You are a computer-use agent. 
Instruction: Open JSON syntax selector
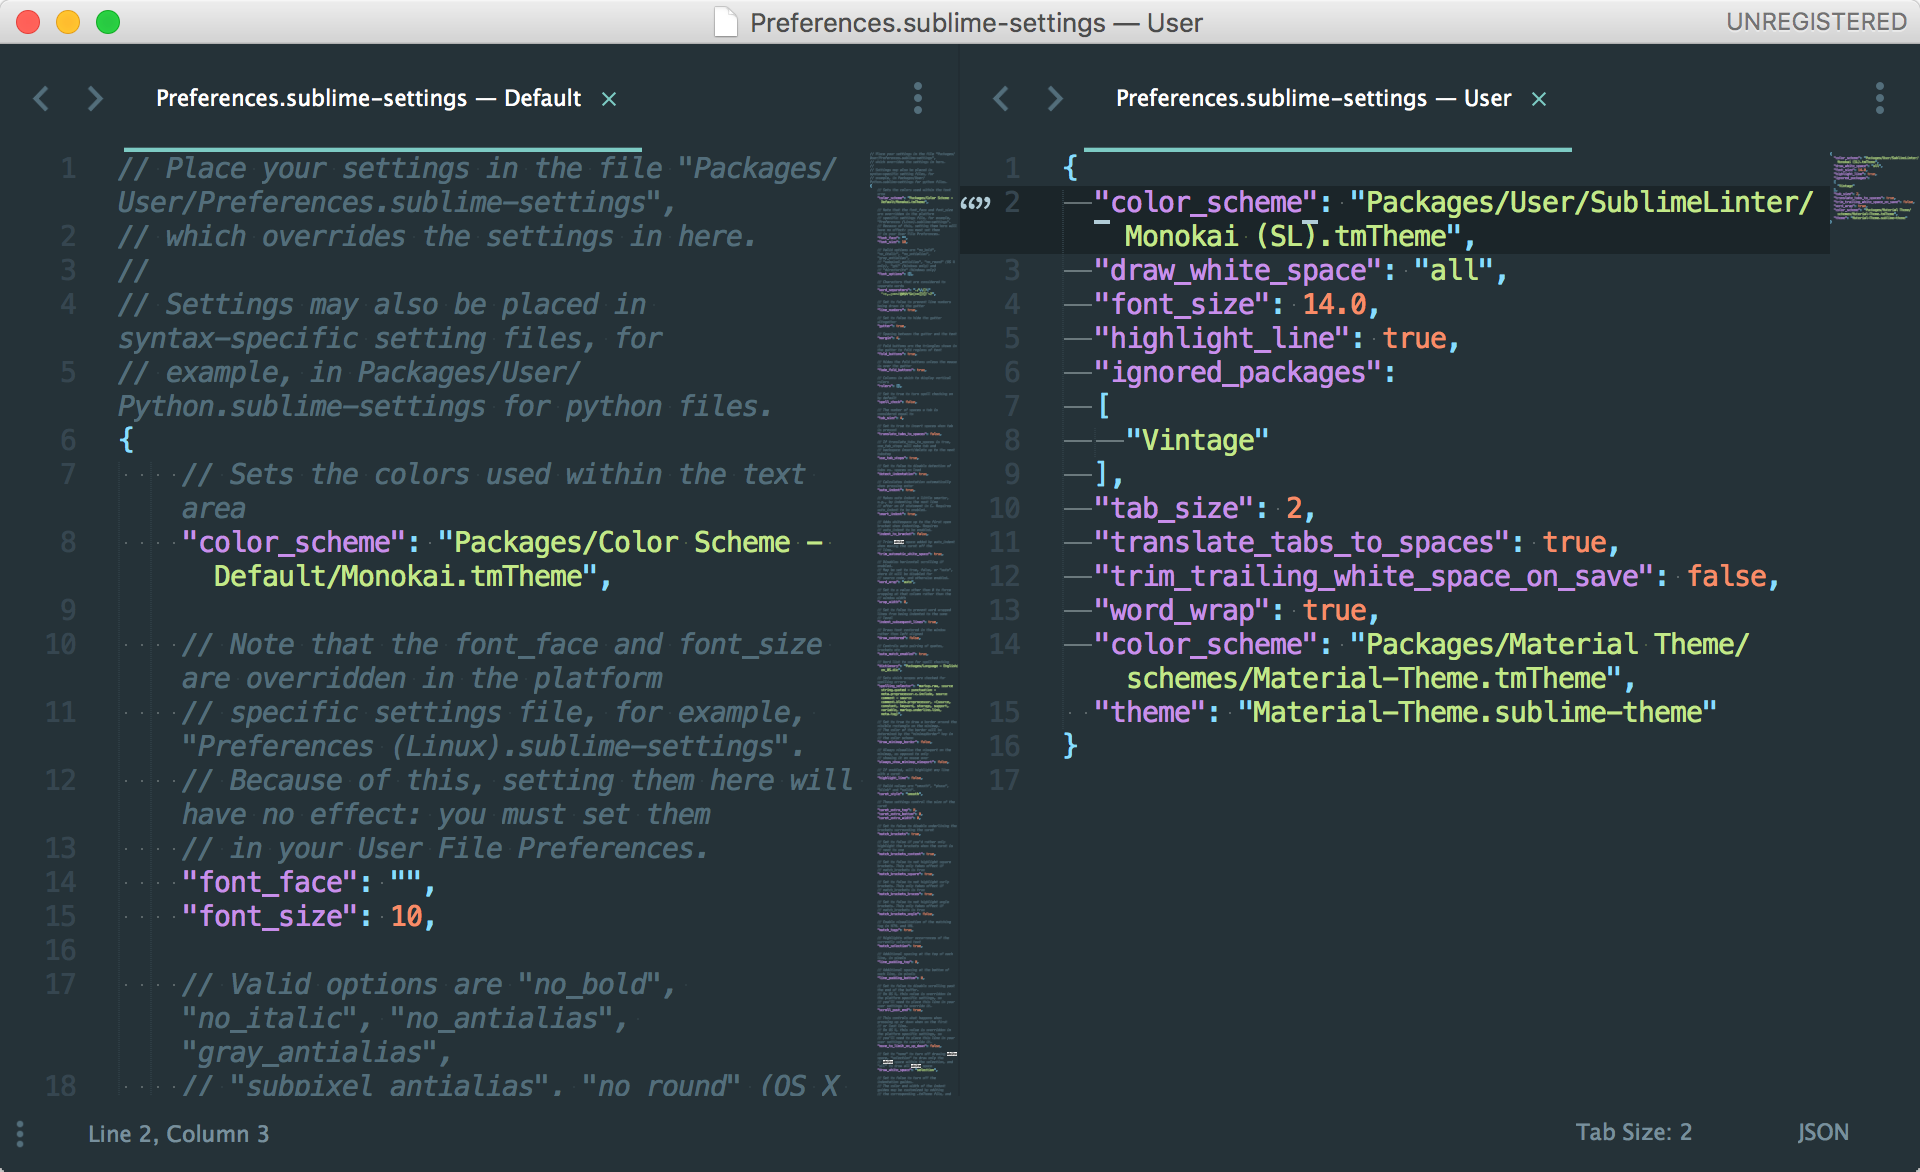coord(1823,1132)
